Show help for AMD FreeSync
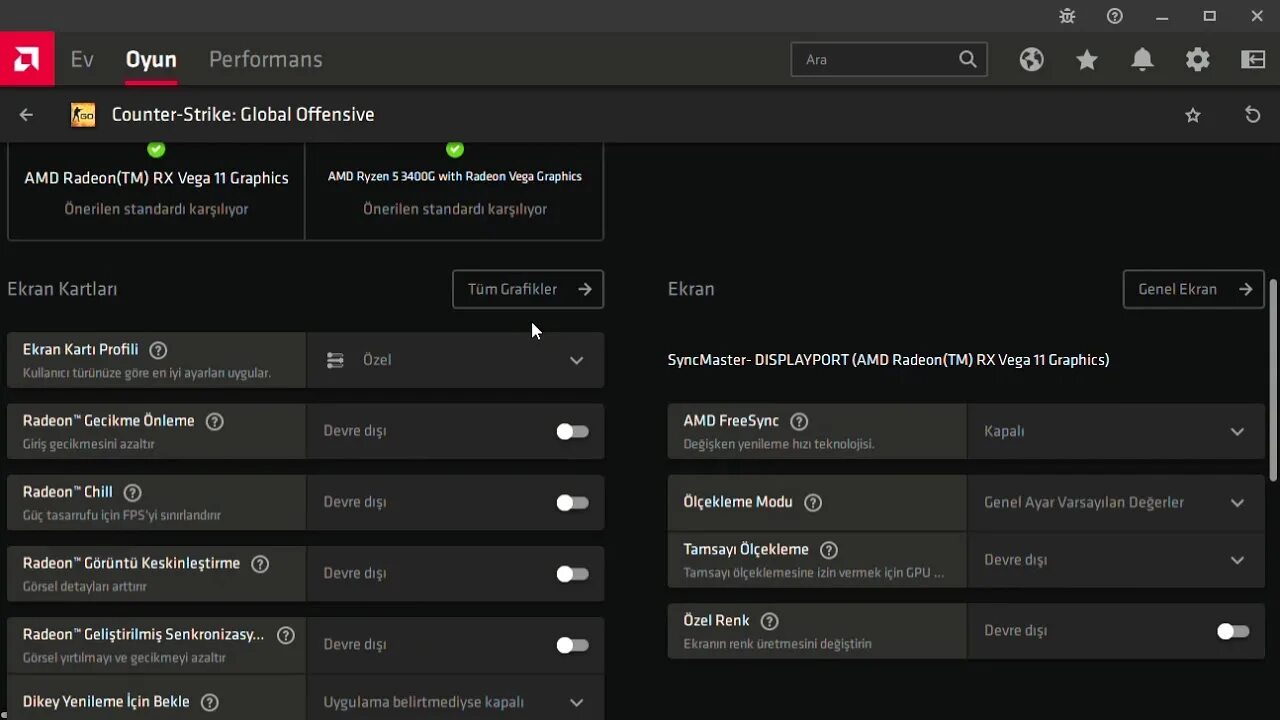This screenshot has width=1280, height=720. pos(799,422)
